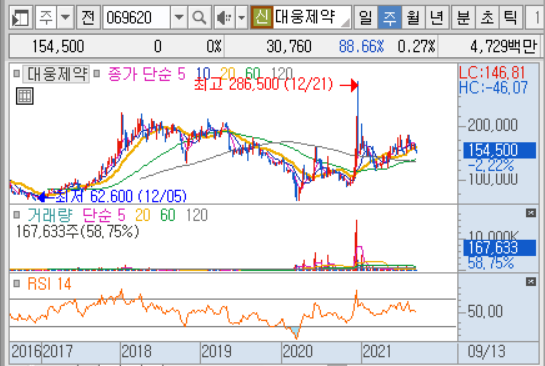Click the 최저 62,600 (12/05) low marker
Screen dimensions: 545x366
point(121,196)
